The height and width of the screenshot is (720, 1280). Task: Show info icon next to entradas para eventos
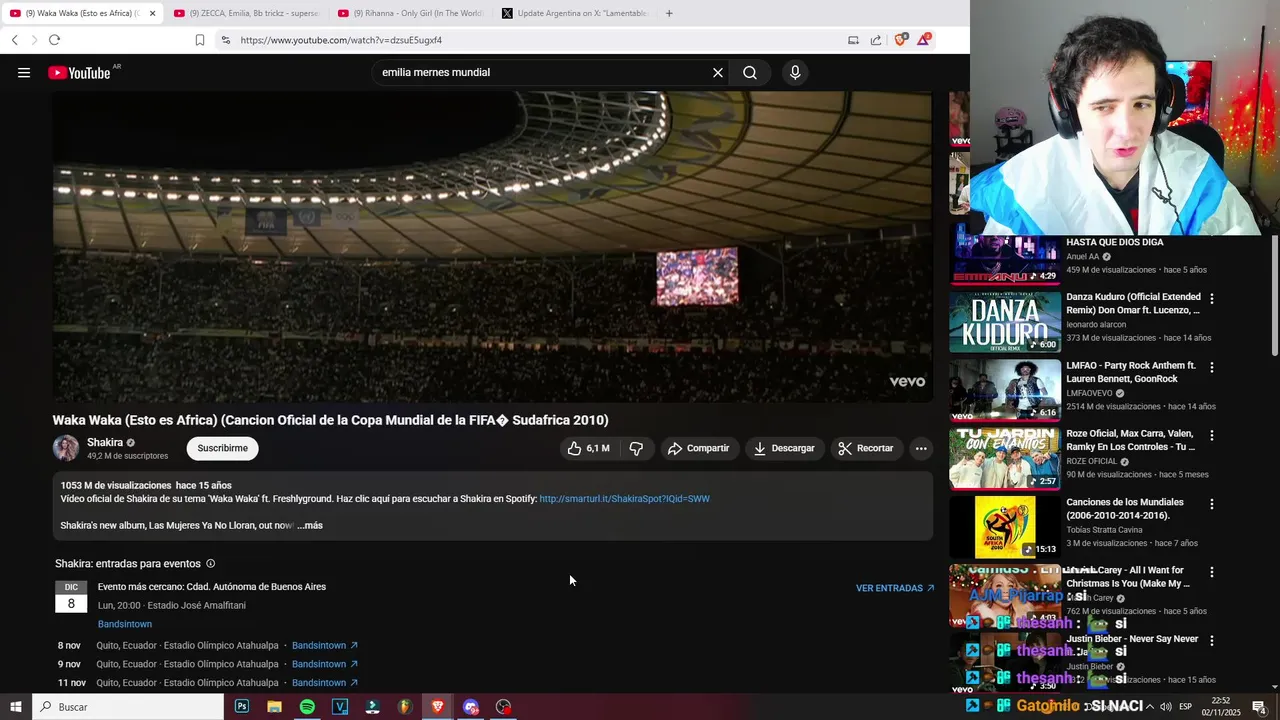tap(210, 564)
